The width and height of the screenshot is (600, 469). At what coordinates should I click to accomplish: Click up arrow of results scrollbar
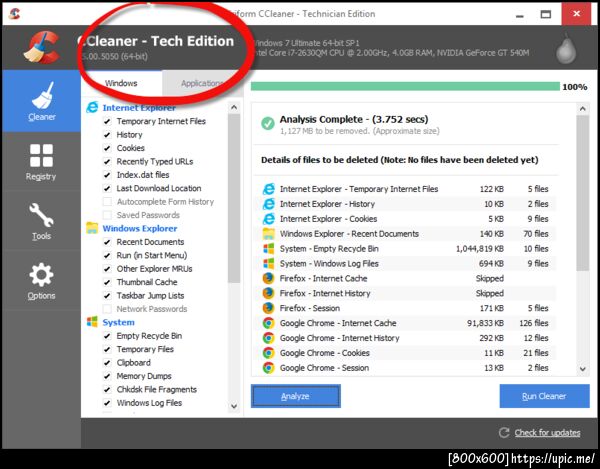pyautogui.click(x=582, y=109)
